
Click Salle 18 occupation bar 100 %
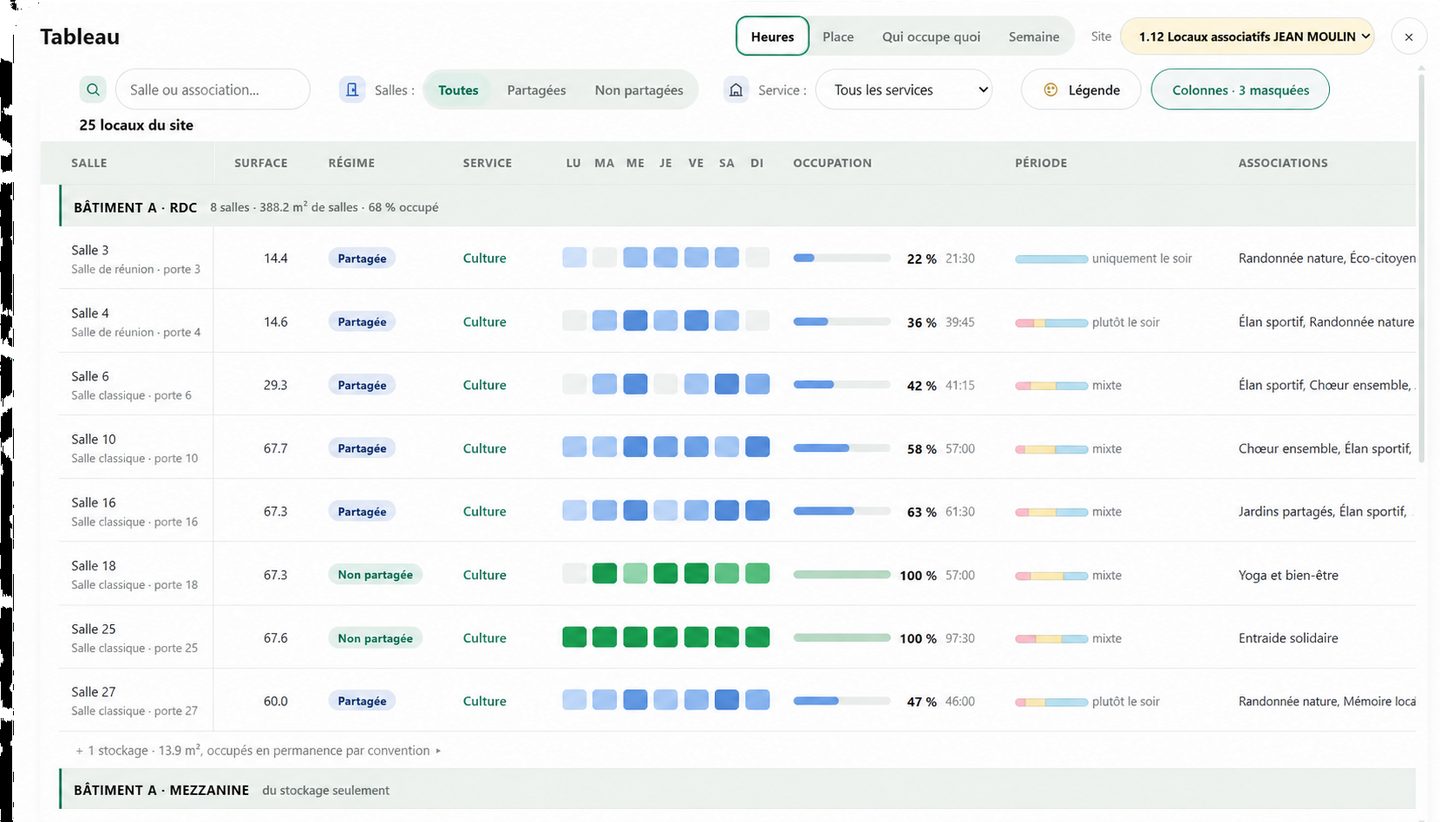point(842,575)
